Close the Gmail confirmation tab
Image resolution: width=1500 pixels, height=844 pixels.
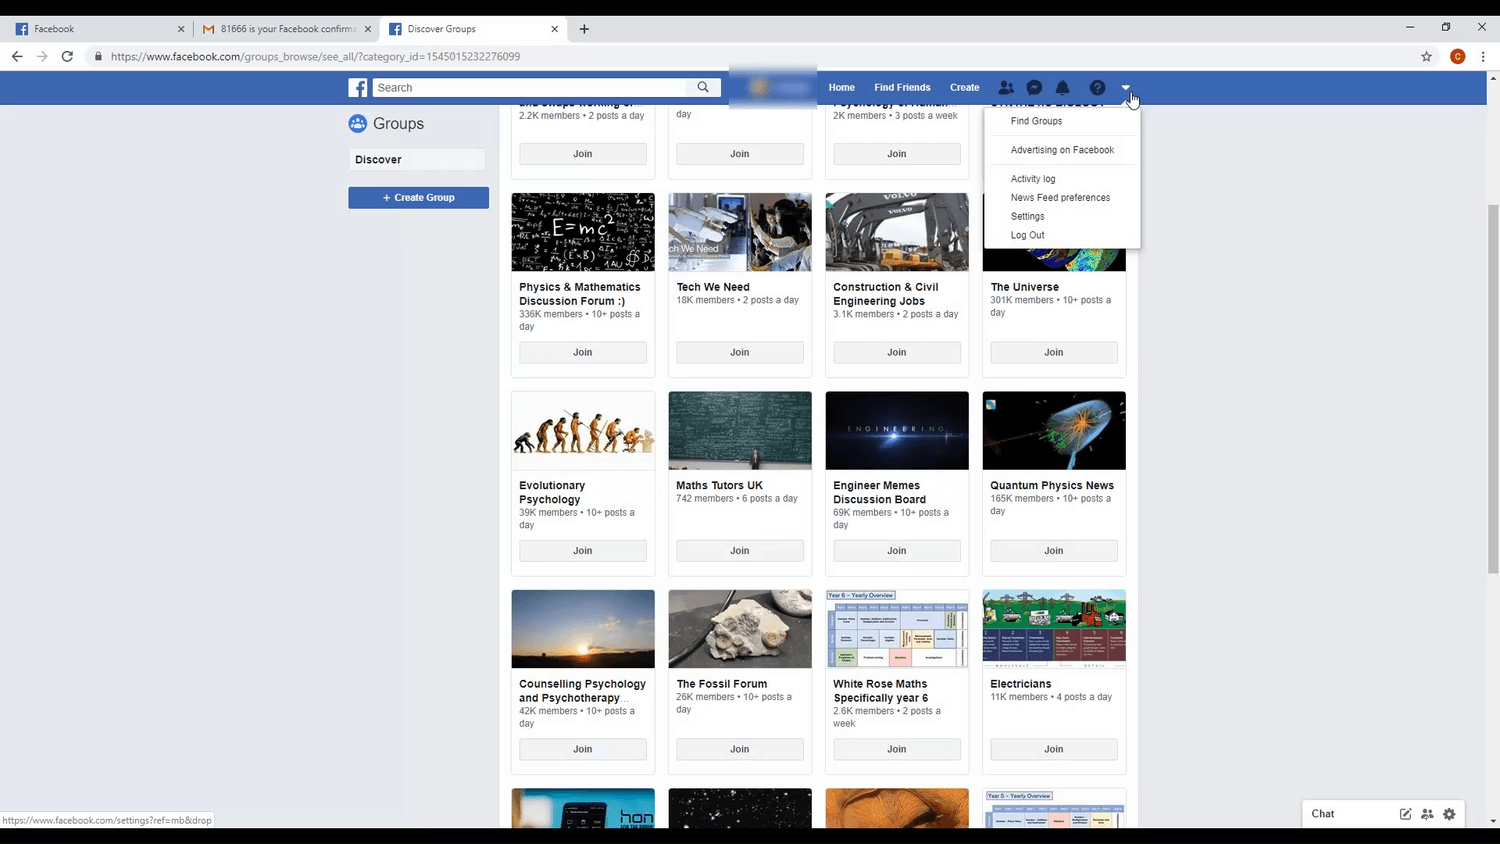(x=368, y=29)
